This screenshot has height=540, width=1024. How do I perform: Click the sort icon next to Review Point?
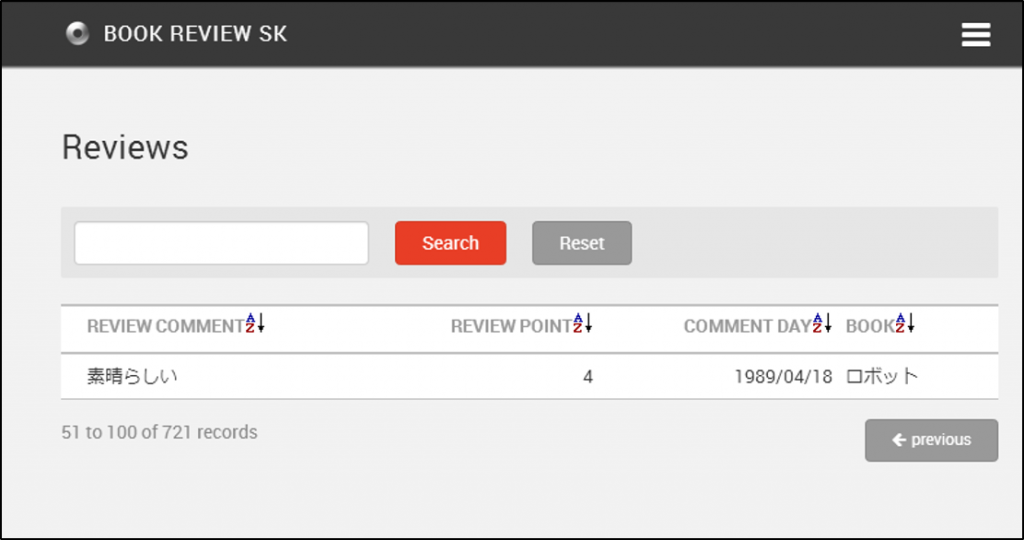point(583,324)
